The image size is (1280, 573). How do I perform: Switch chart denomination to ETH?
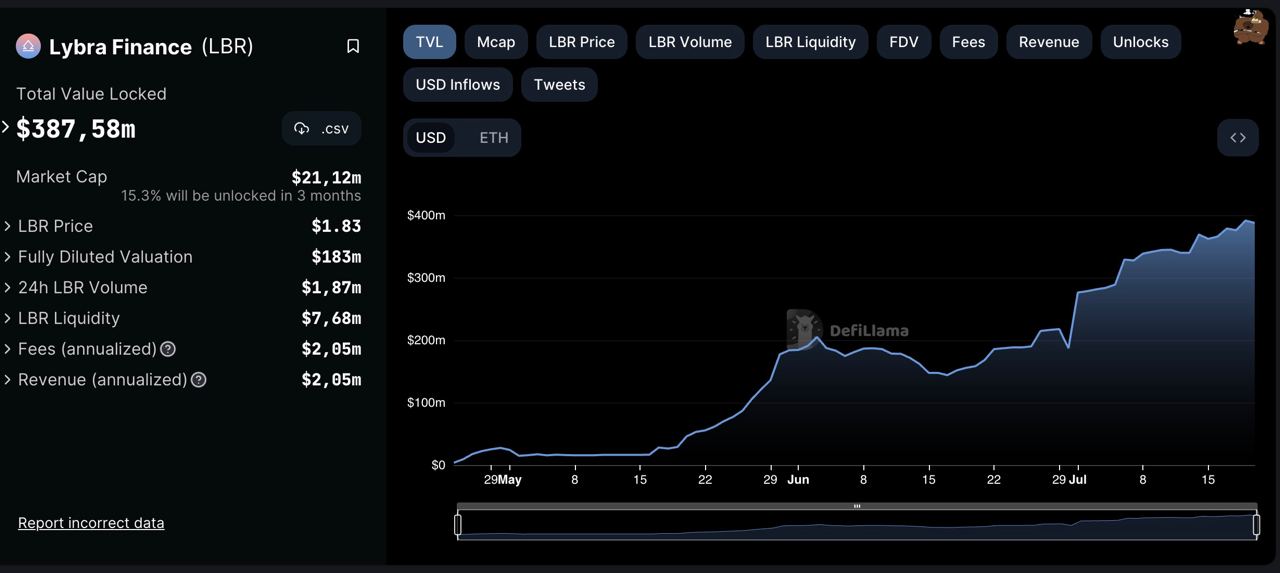click(494, 137)
